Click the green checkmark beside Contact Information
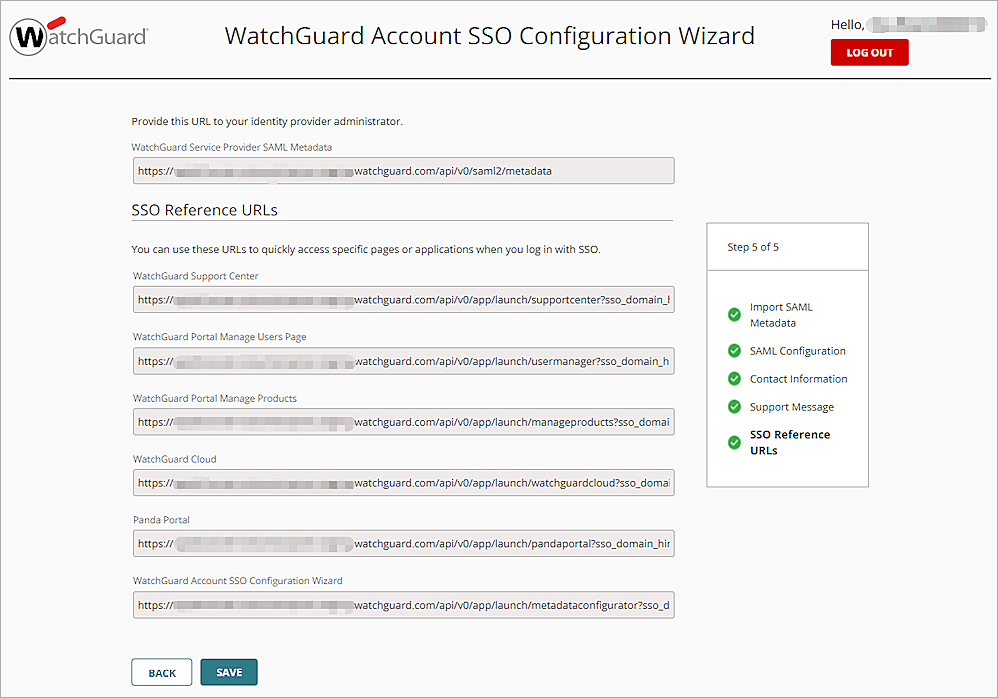Image resolution: width=998 pixels, height=698 pixels. (x=734, y=379)
